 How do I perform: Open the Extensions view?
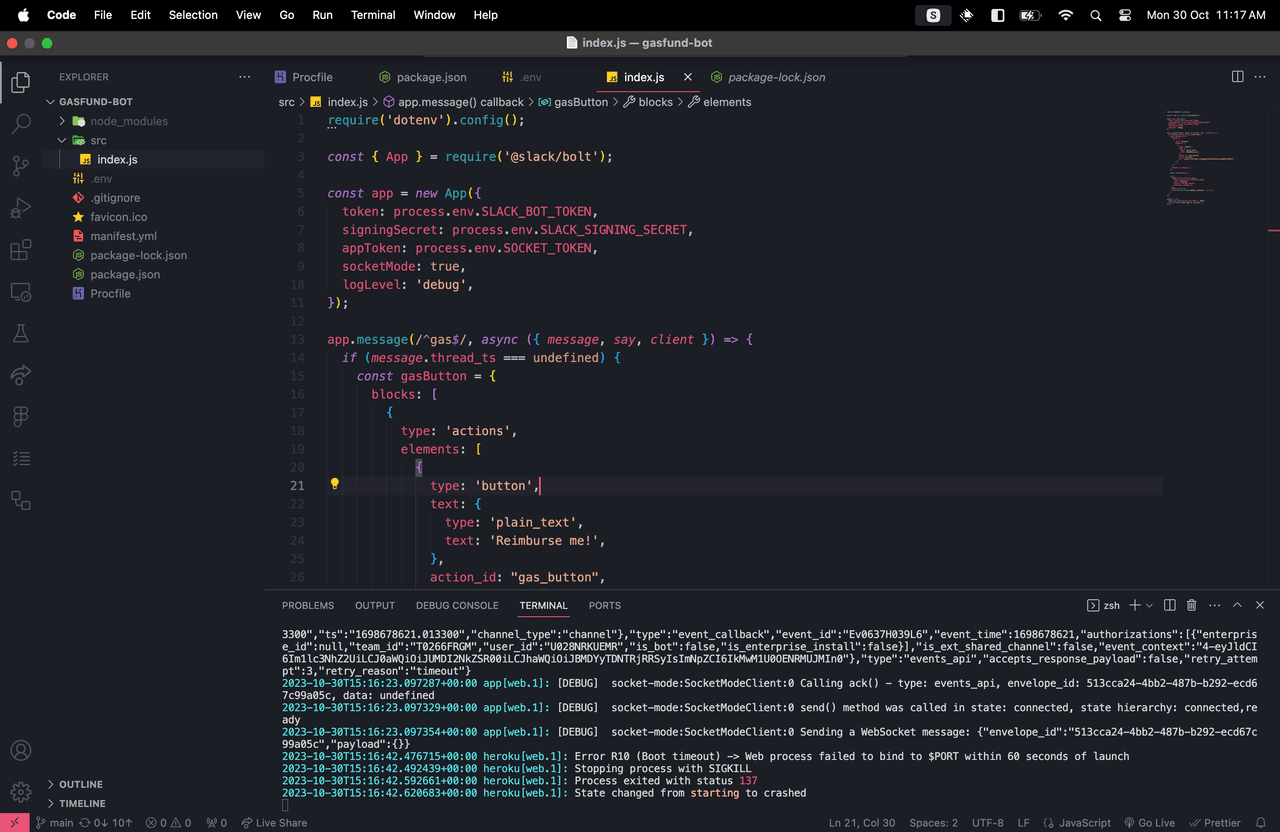[x=20, y=250]
